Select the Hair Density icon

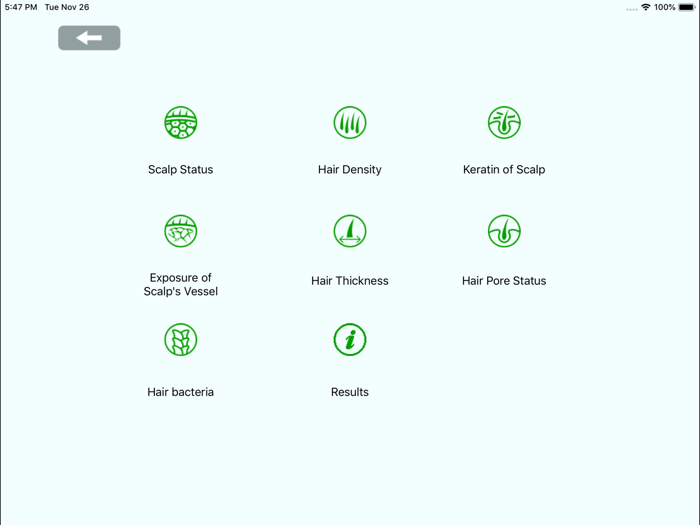coord(350,122)
